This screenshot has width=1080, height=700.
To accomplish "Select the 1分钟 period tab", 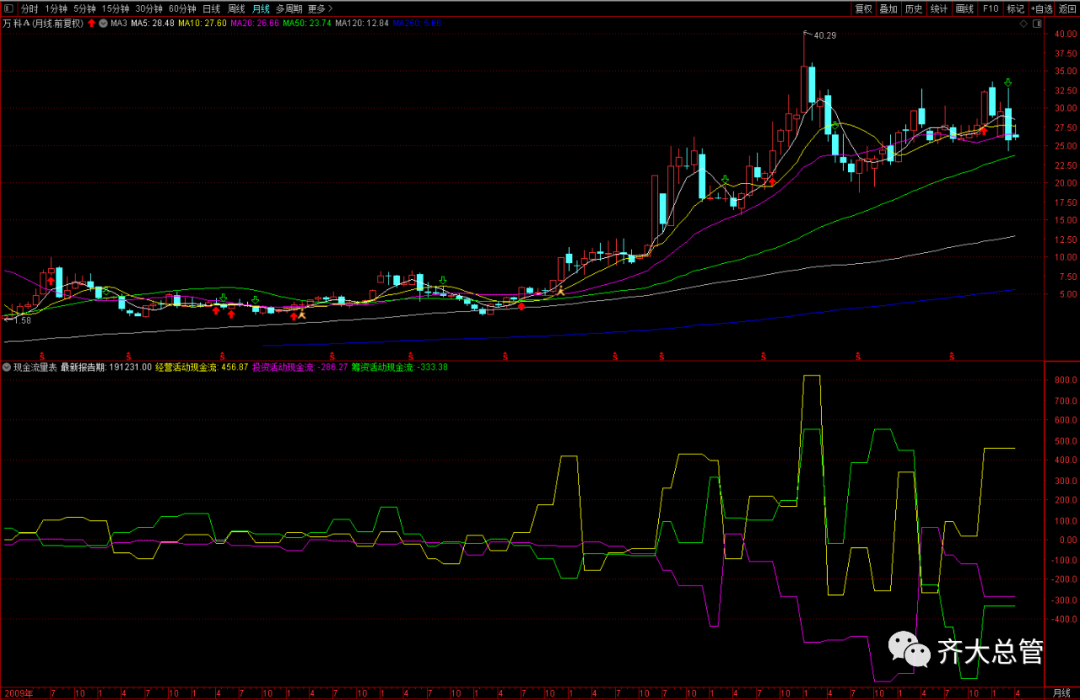I will pos(56,8).
